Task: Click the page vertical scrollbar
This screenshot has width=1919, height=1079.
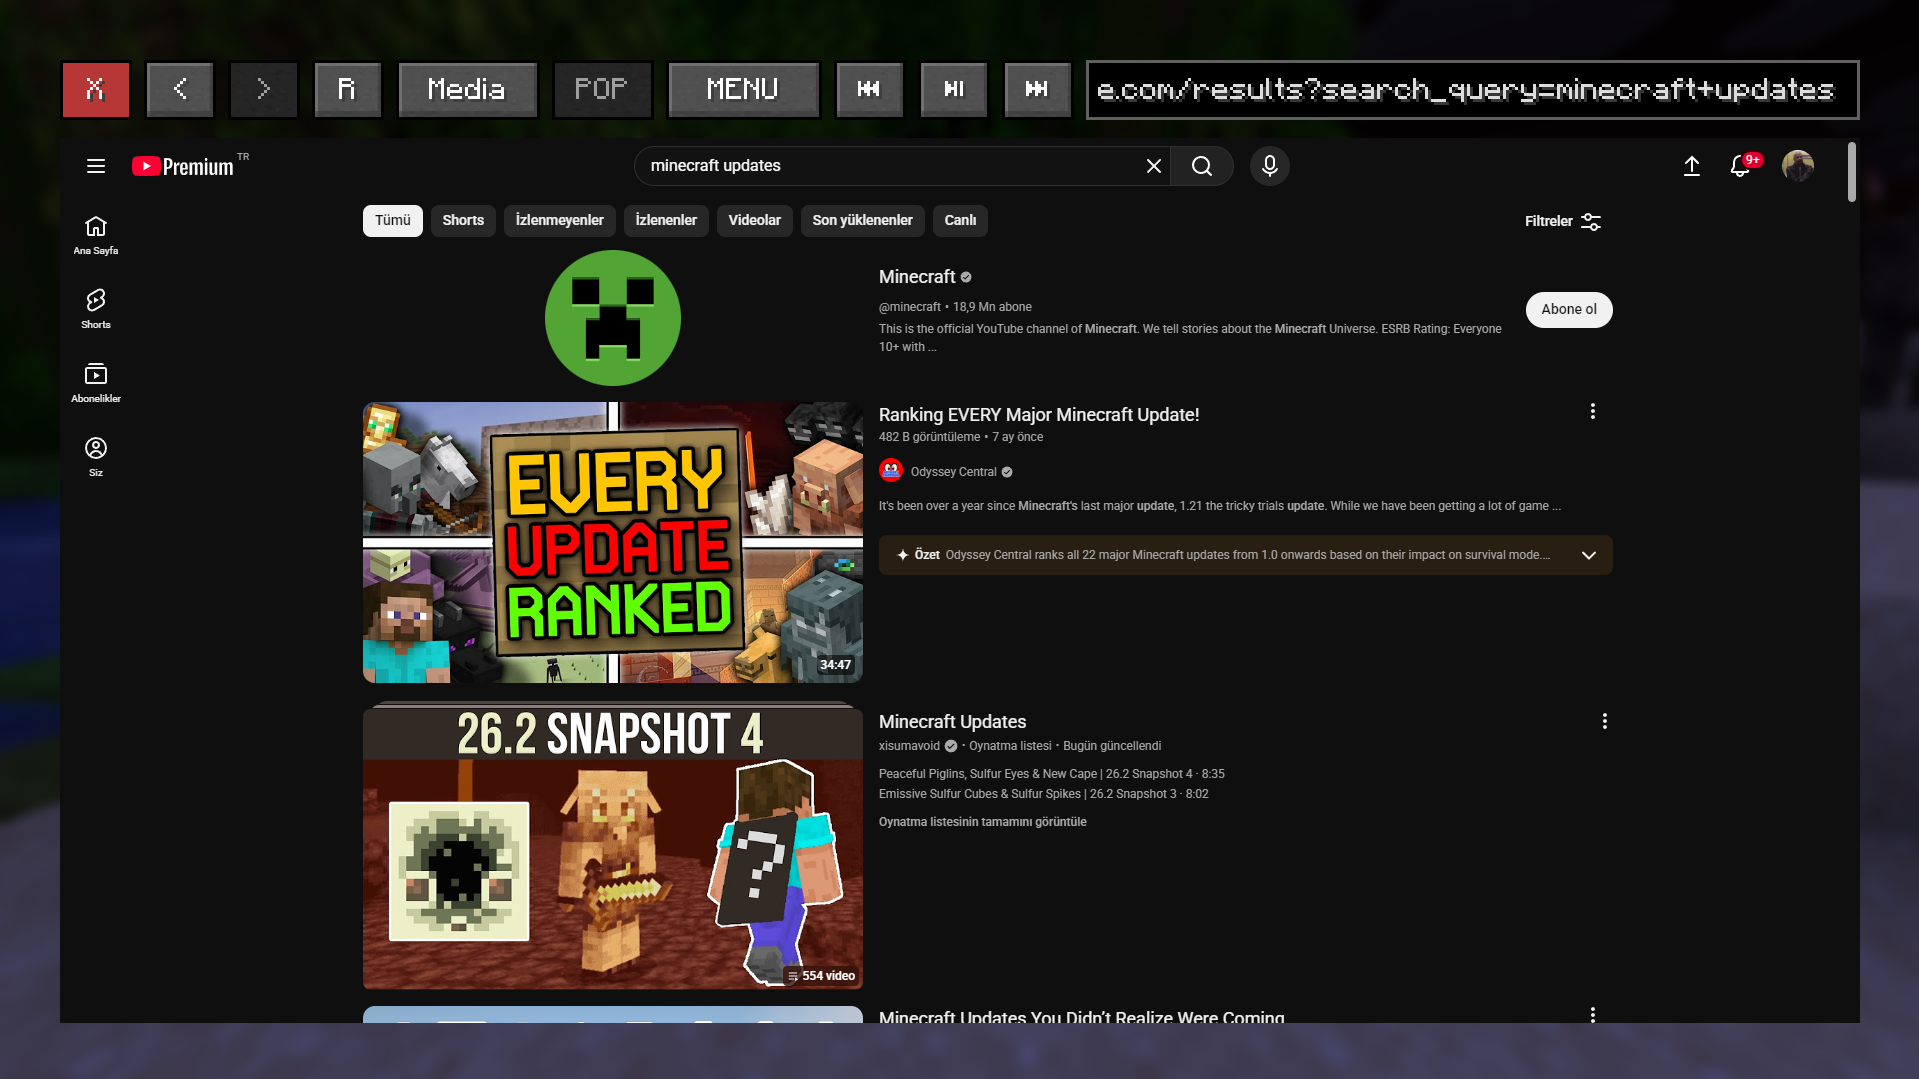Action: (x=1852, y=172)
